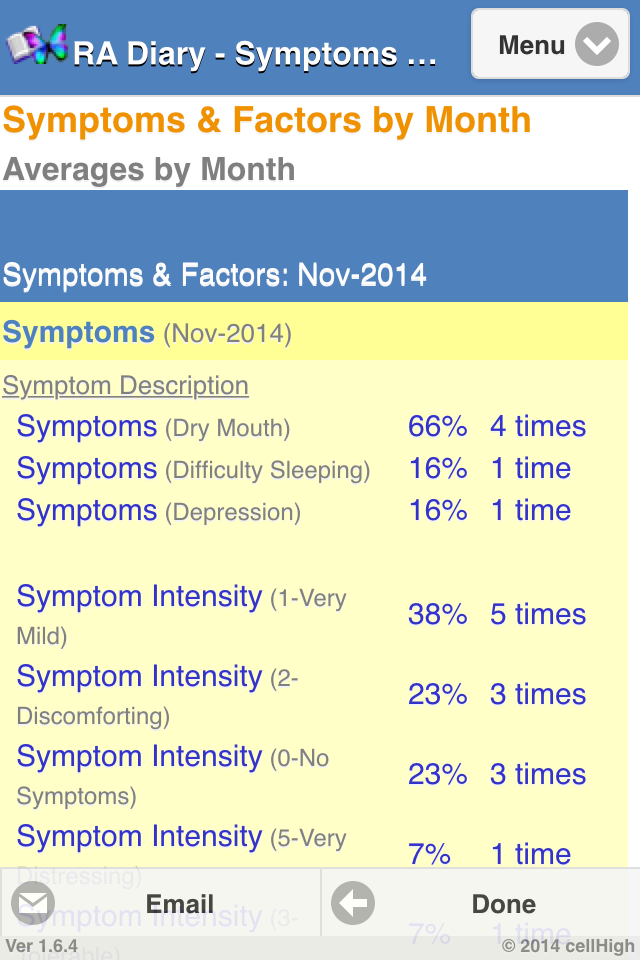
Task: Click the Symptom Description column header
Action: coord(125,386)
